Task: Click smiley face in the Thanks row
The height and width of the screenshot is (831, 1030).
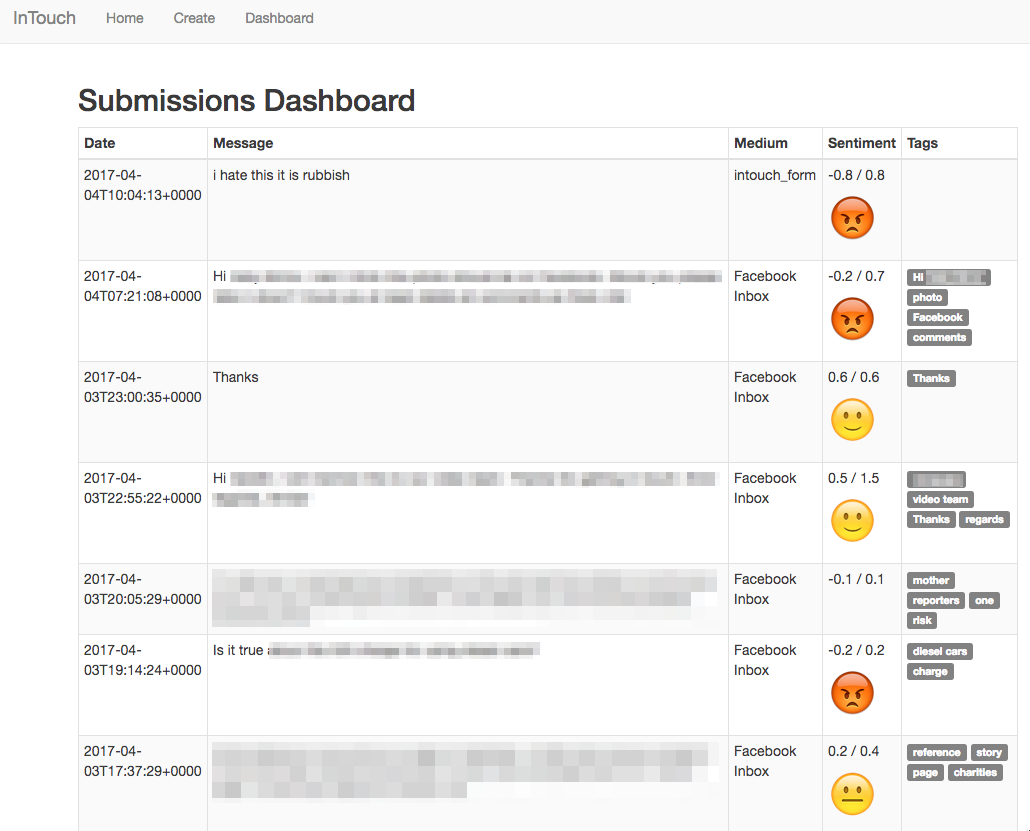Action: (852, 420)
